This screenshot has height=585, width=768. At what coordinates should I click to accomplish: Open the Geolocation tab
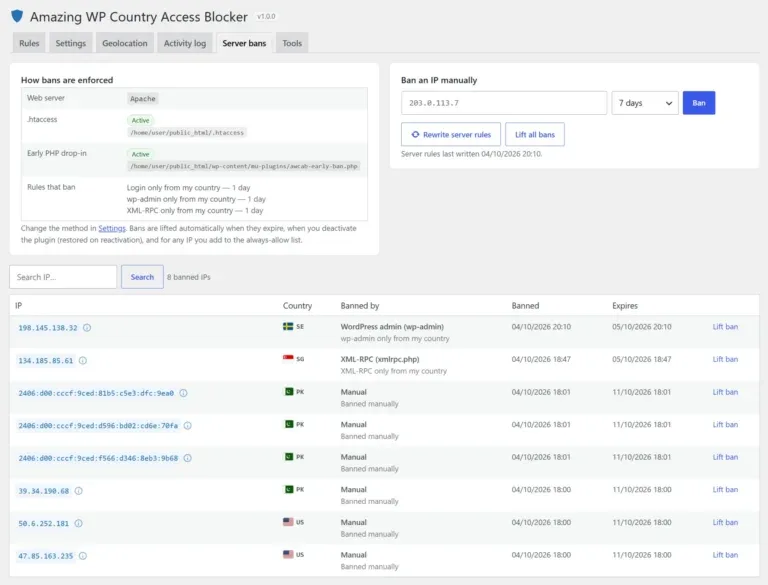124,43
